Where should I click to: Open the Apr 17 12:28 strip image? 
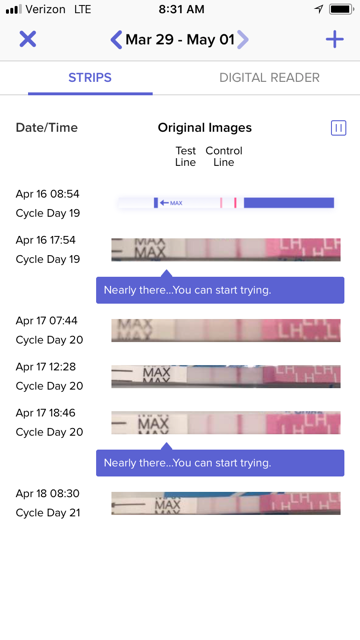(226, 376)
